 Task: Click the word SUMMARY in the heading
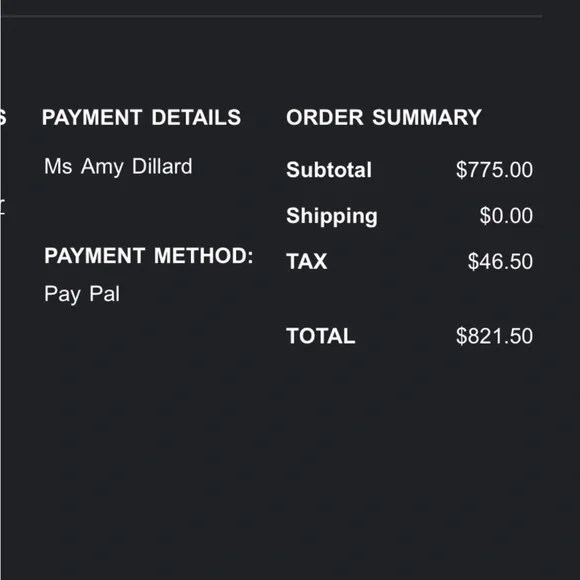coord(427,118)
